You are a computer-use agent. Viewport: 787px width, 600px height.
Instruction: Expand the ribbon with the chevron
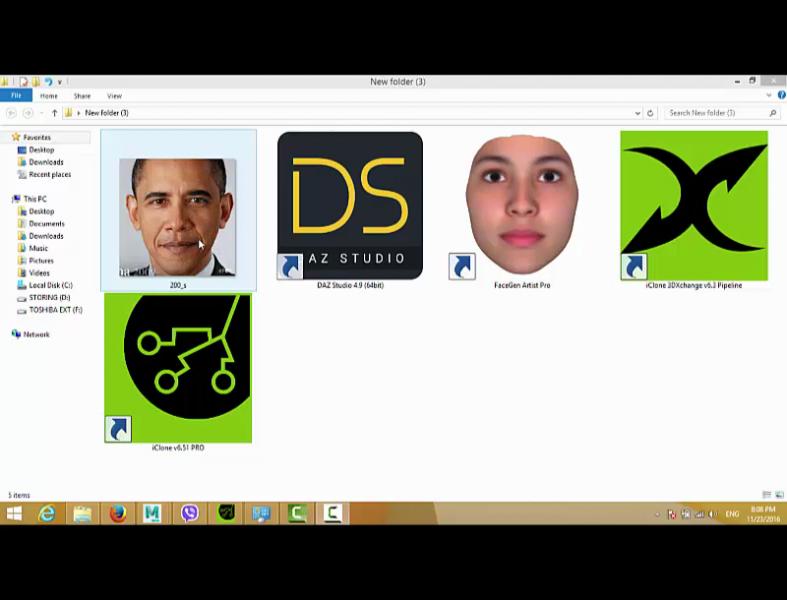(769, 95)
